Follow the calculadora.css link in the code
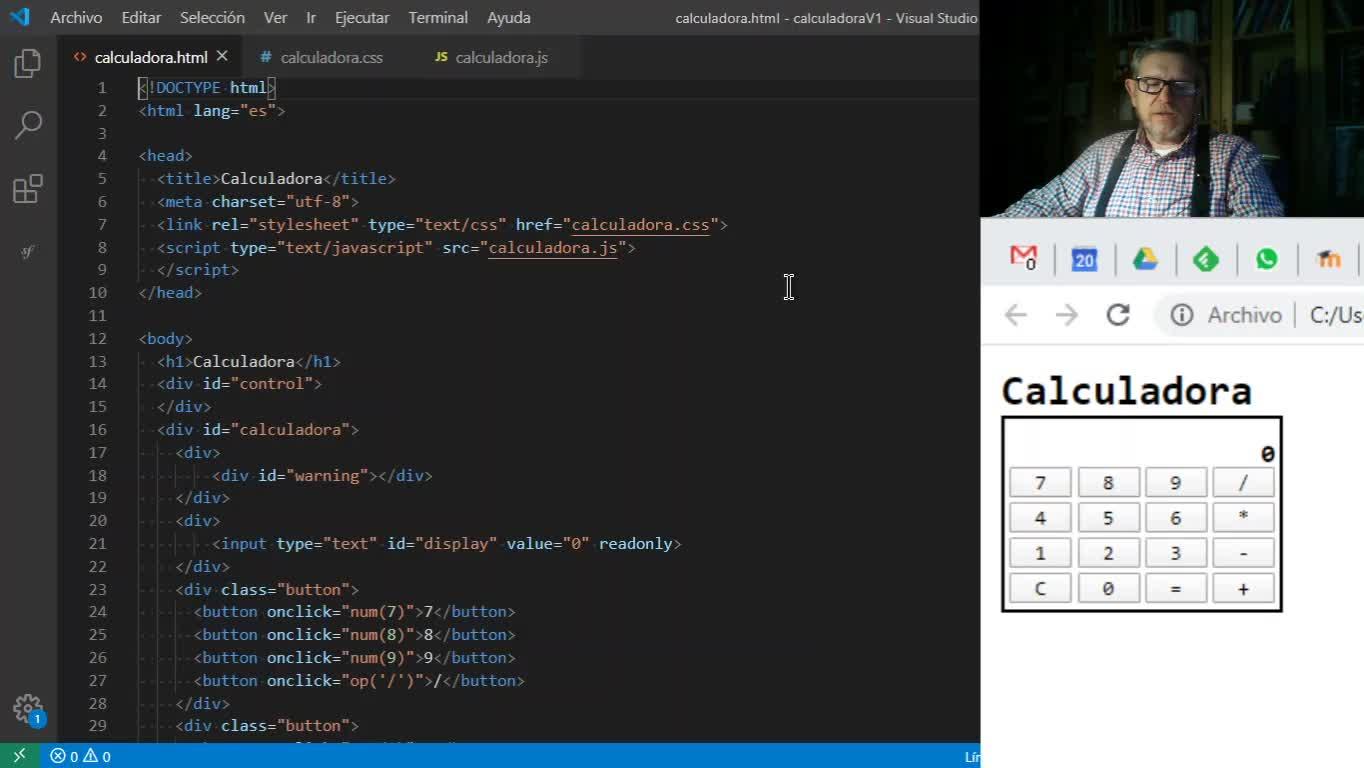 [x=640, y=225]
